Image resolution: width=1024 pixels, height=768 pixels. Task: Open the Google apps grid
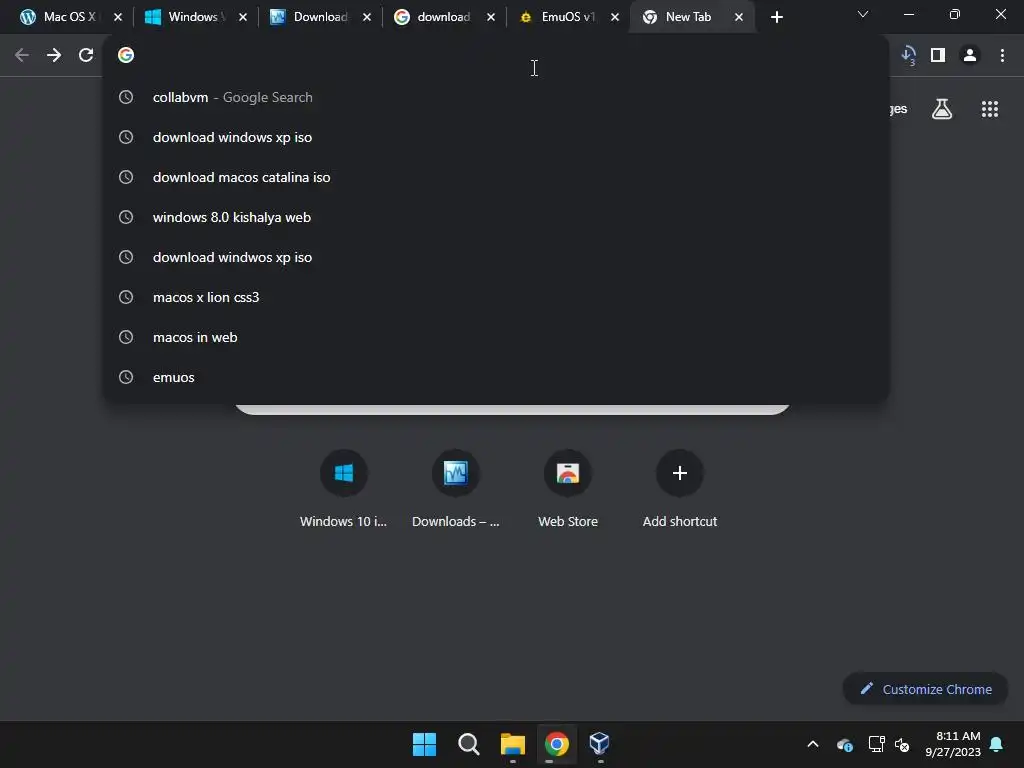989,109
